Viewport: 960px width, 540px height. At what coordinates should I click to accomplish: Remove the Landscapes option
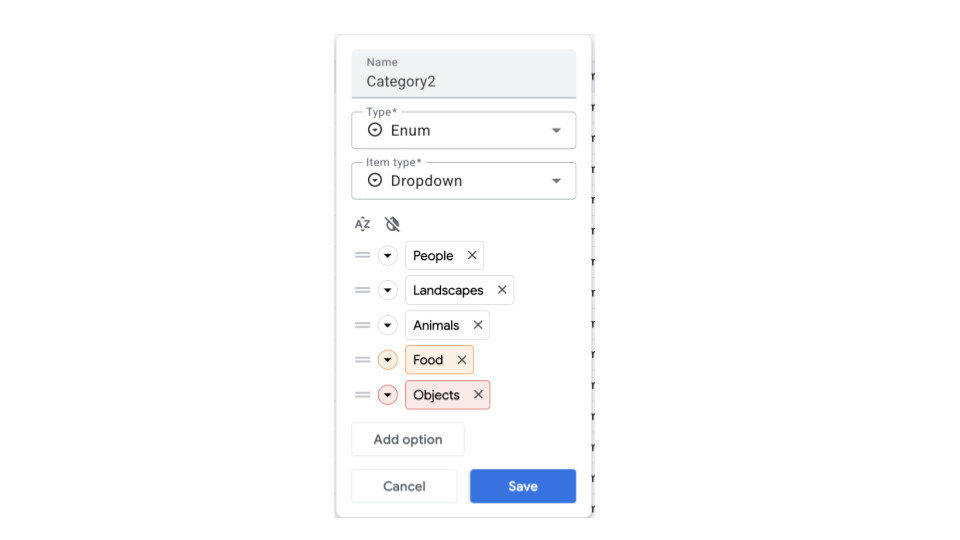[x=502, y=290]
